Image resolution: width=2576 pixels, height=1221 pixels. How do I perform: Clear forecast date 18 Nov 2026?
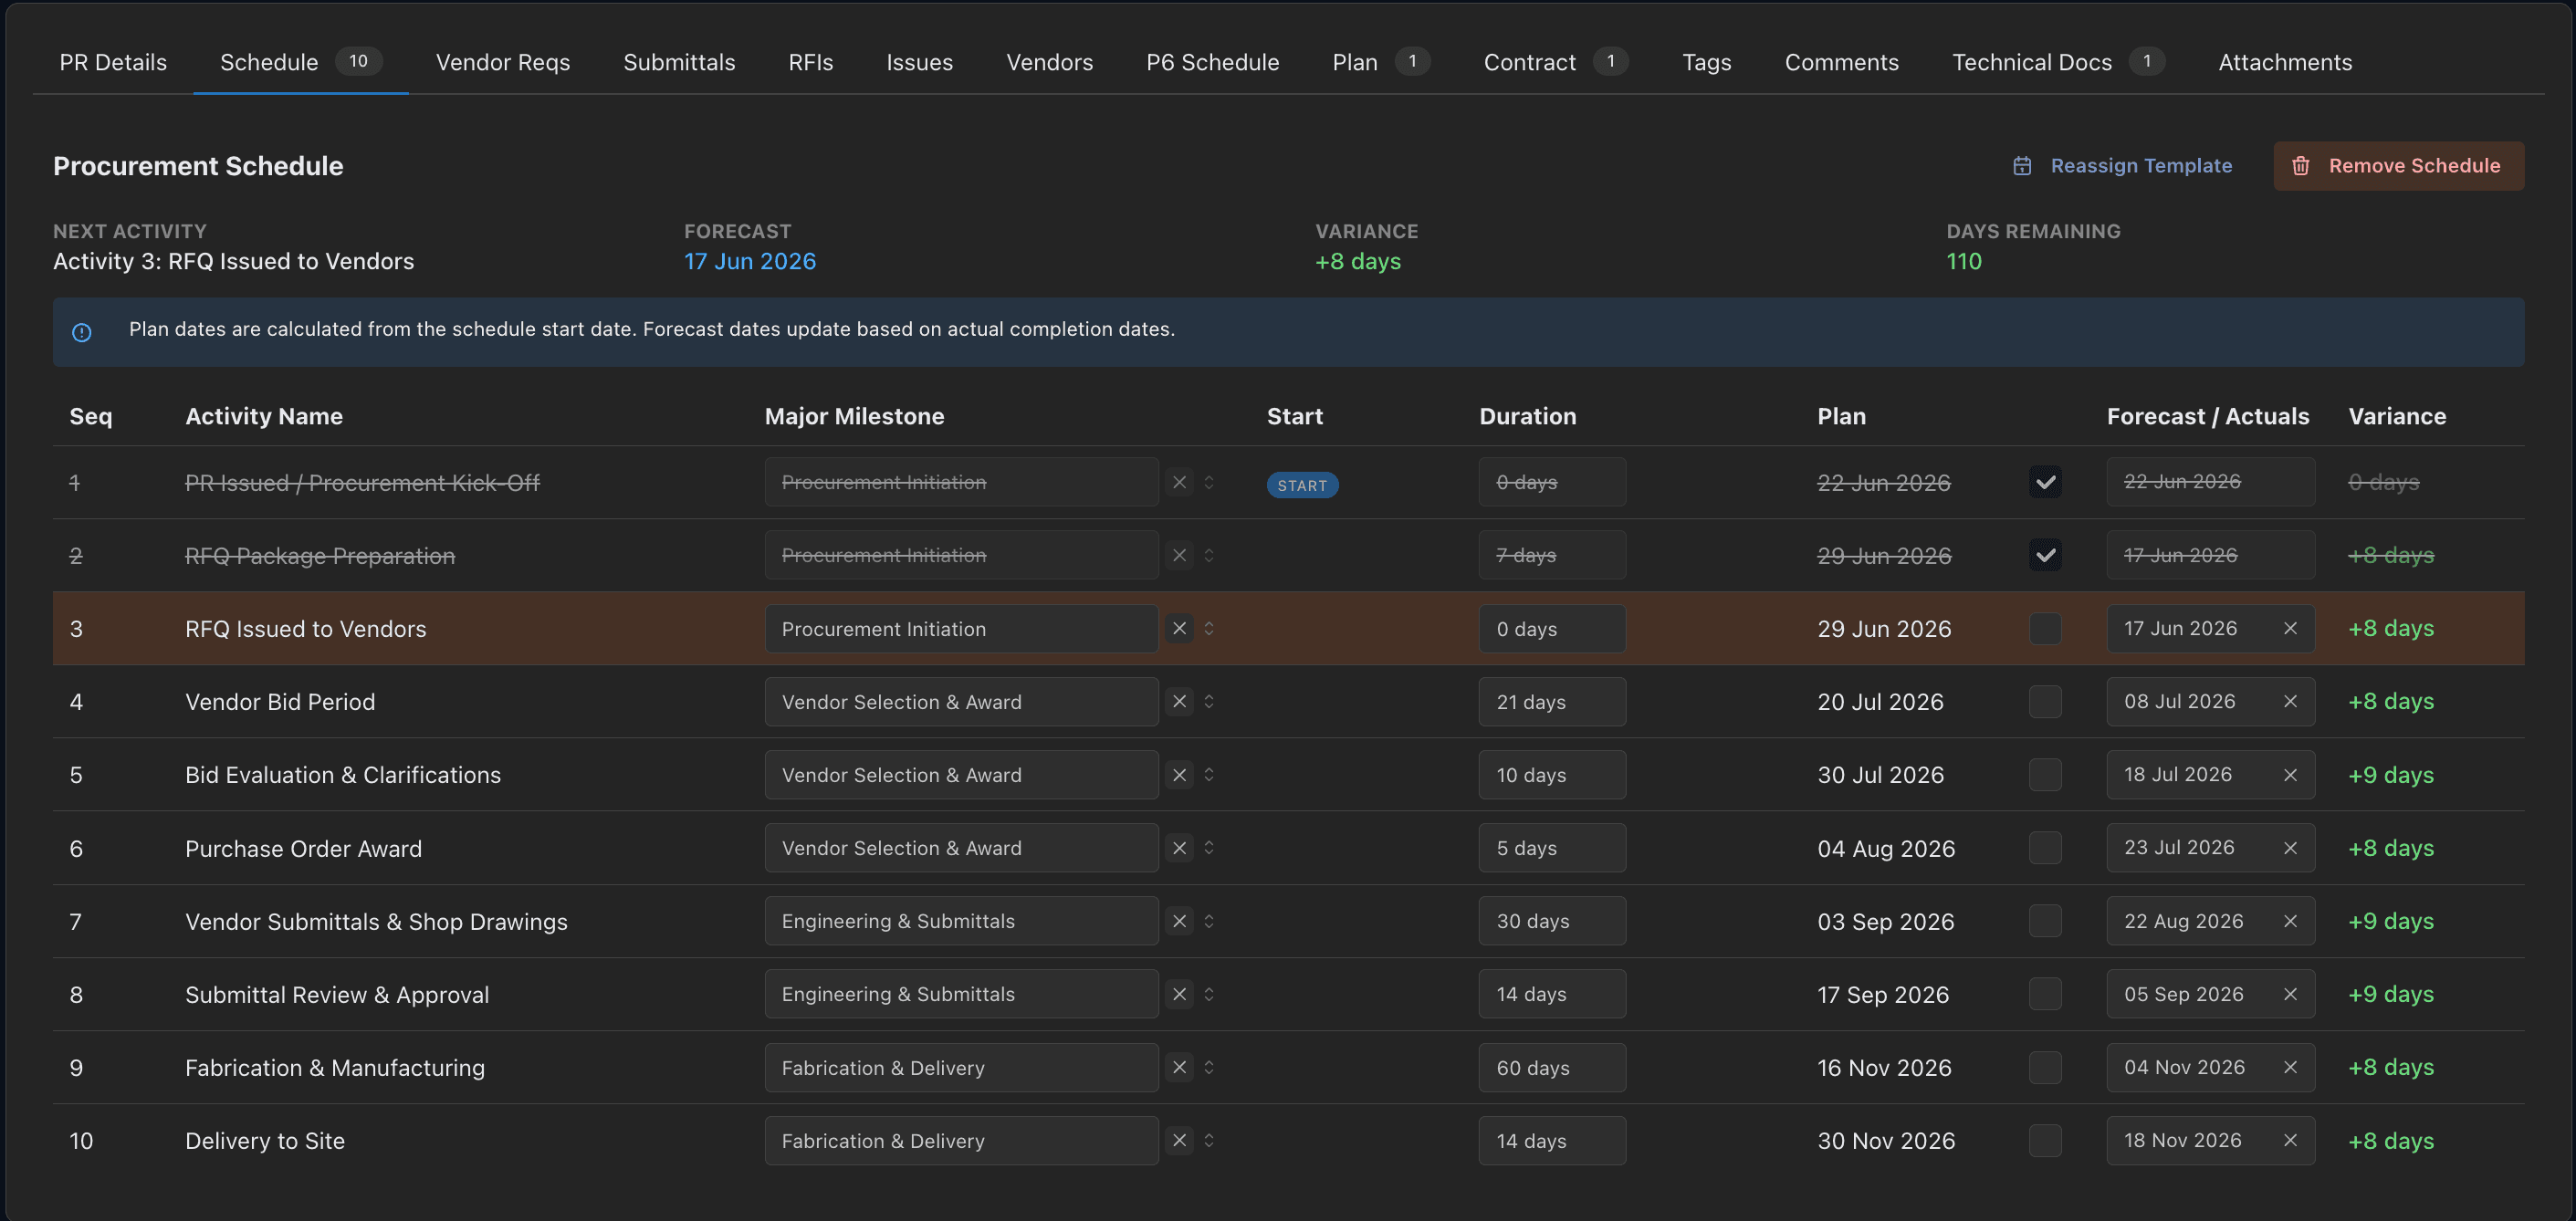tap(2290, 1140)
